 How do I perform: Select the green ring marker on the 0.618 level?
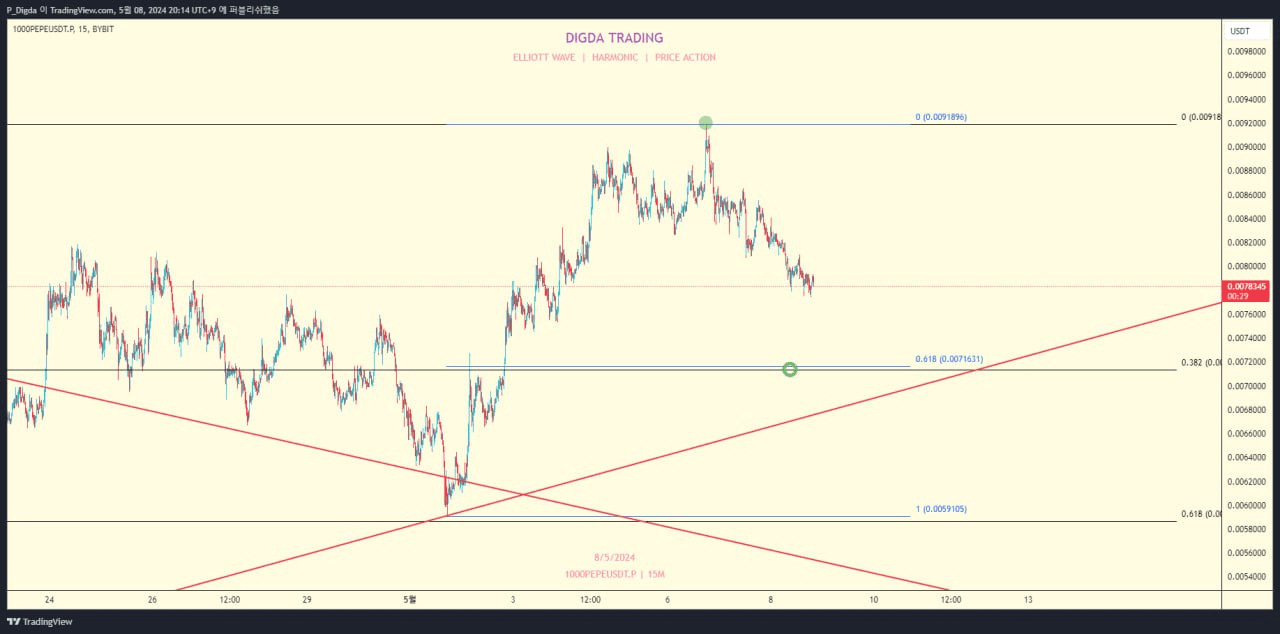(790, 370)
